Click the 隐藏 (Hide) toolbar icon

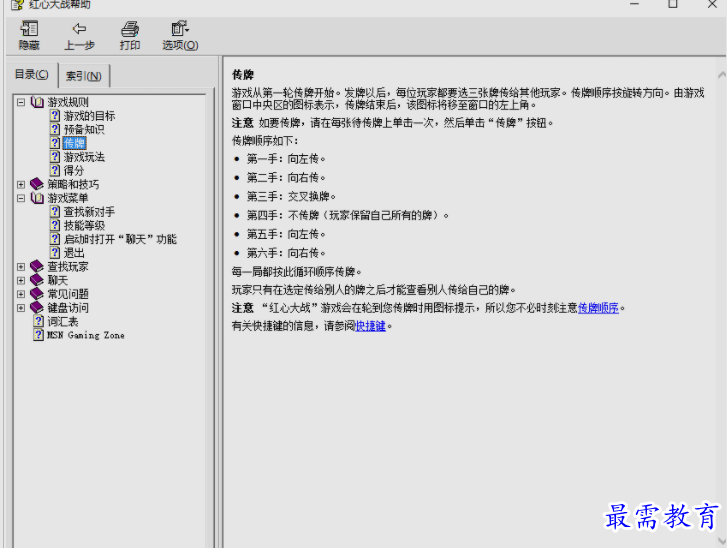pyautogui.click(x=29, y=29)
